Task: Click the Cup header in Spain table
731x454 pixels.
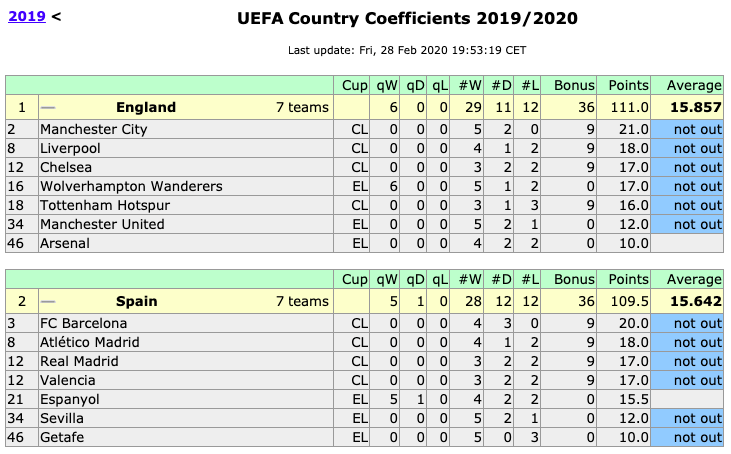Action: coord(355,279)
